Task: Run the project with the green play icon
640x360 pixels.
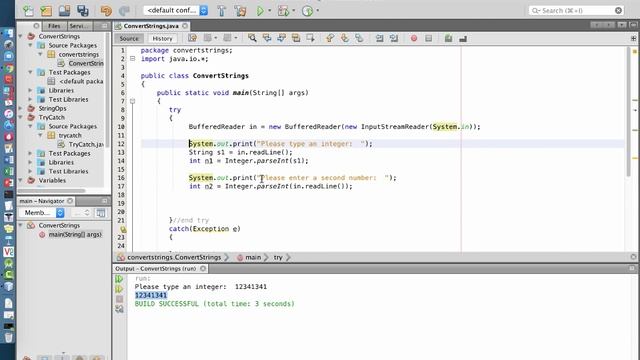Action: [x=260, y=11]
